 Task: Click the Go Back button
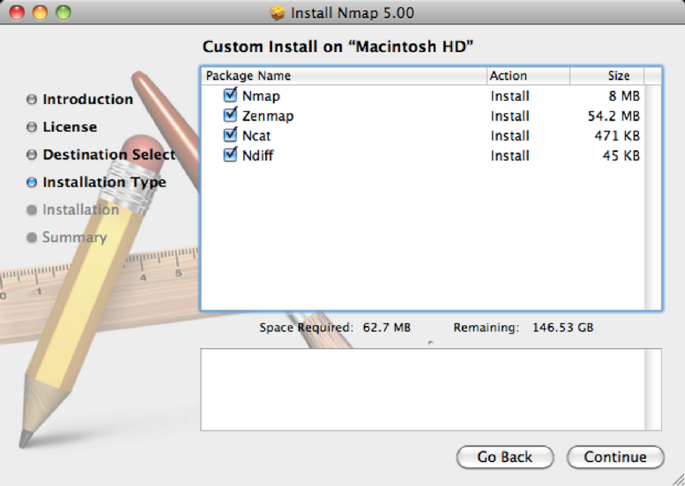click(505, 457)
